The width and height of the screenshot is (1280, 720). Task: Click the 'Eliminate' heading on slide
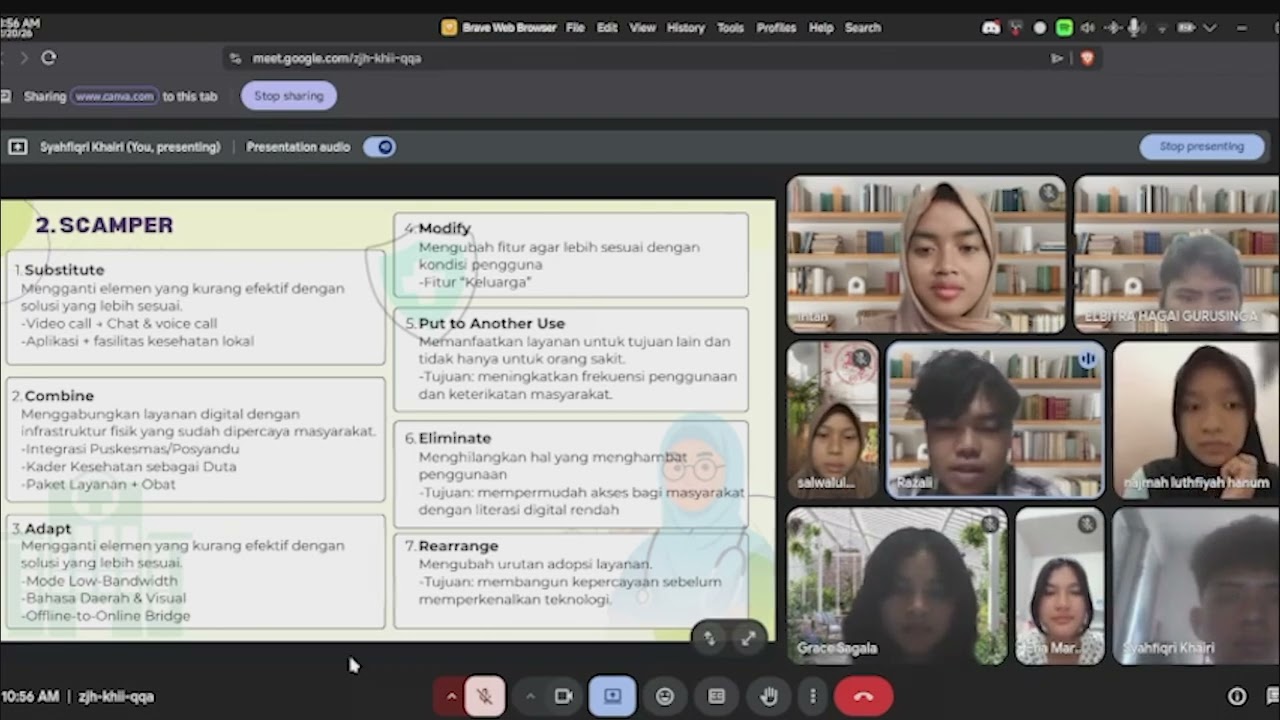(x=454, y=438)
